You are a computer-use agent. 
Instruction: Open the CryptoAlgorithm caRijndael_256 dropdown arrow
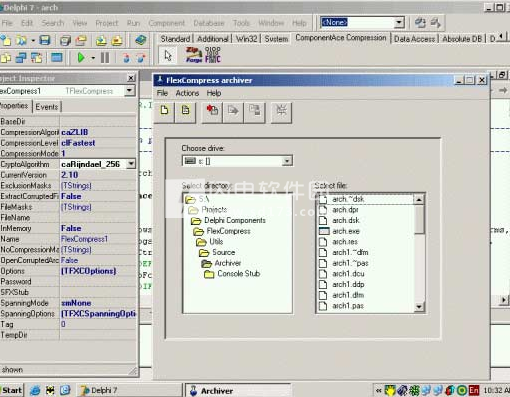pyautogui.click(x=131, y=164)
